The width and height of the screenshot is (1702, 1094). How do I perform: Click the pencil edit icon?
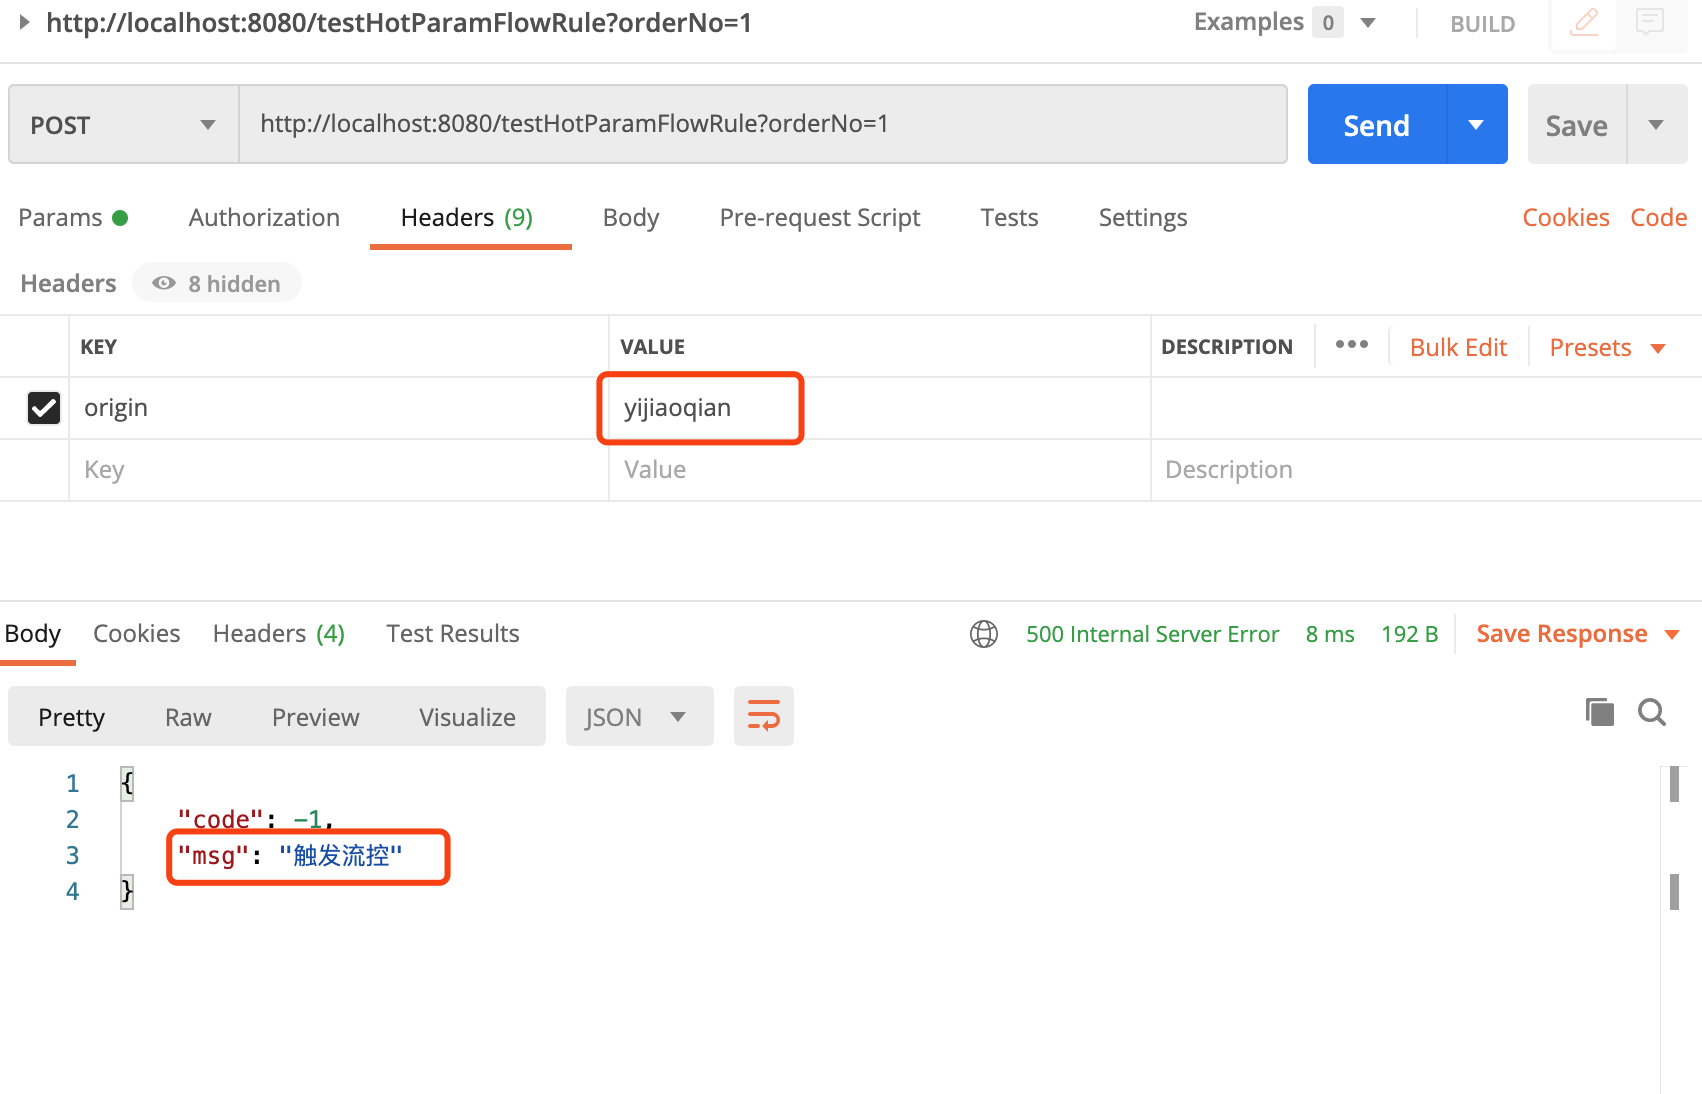[1584, 22]
